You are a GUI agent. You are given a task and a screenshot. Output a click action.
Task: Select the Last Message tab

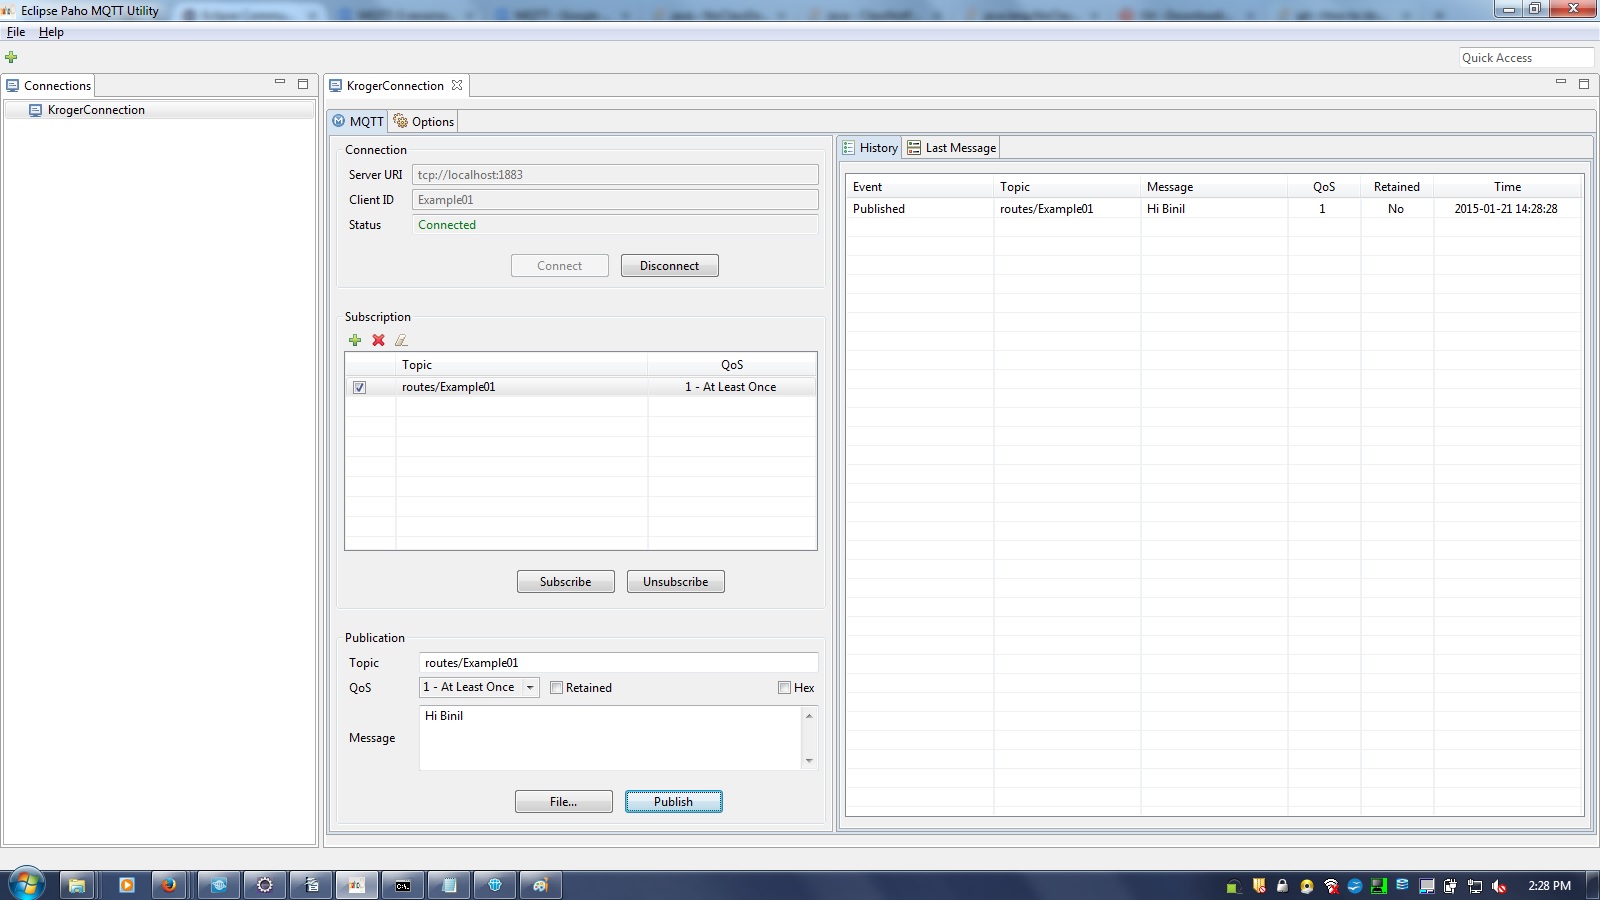pyautogui.click(x=952, y=148)
